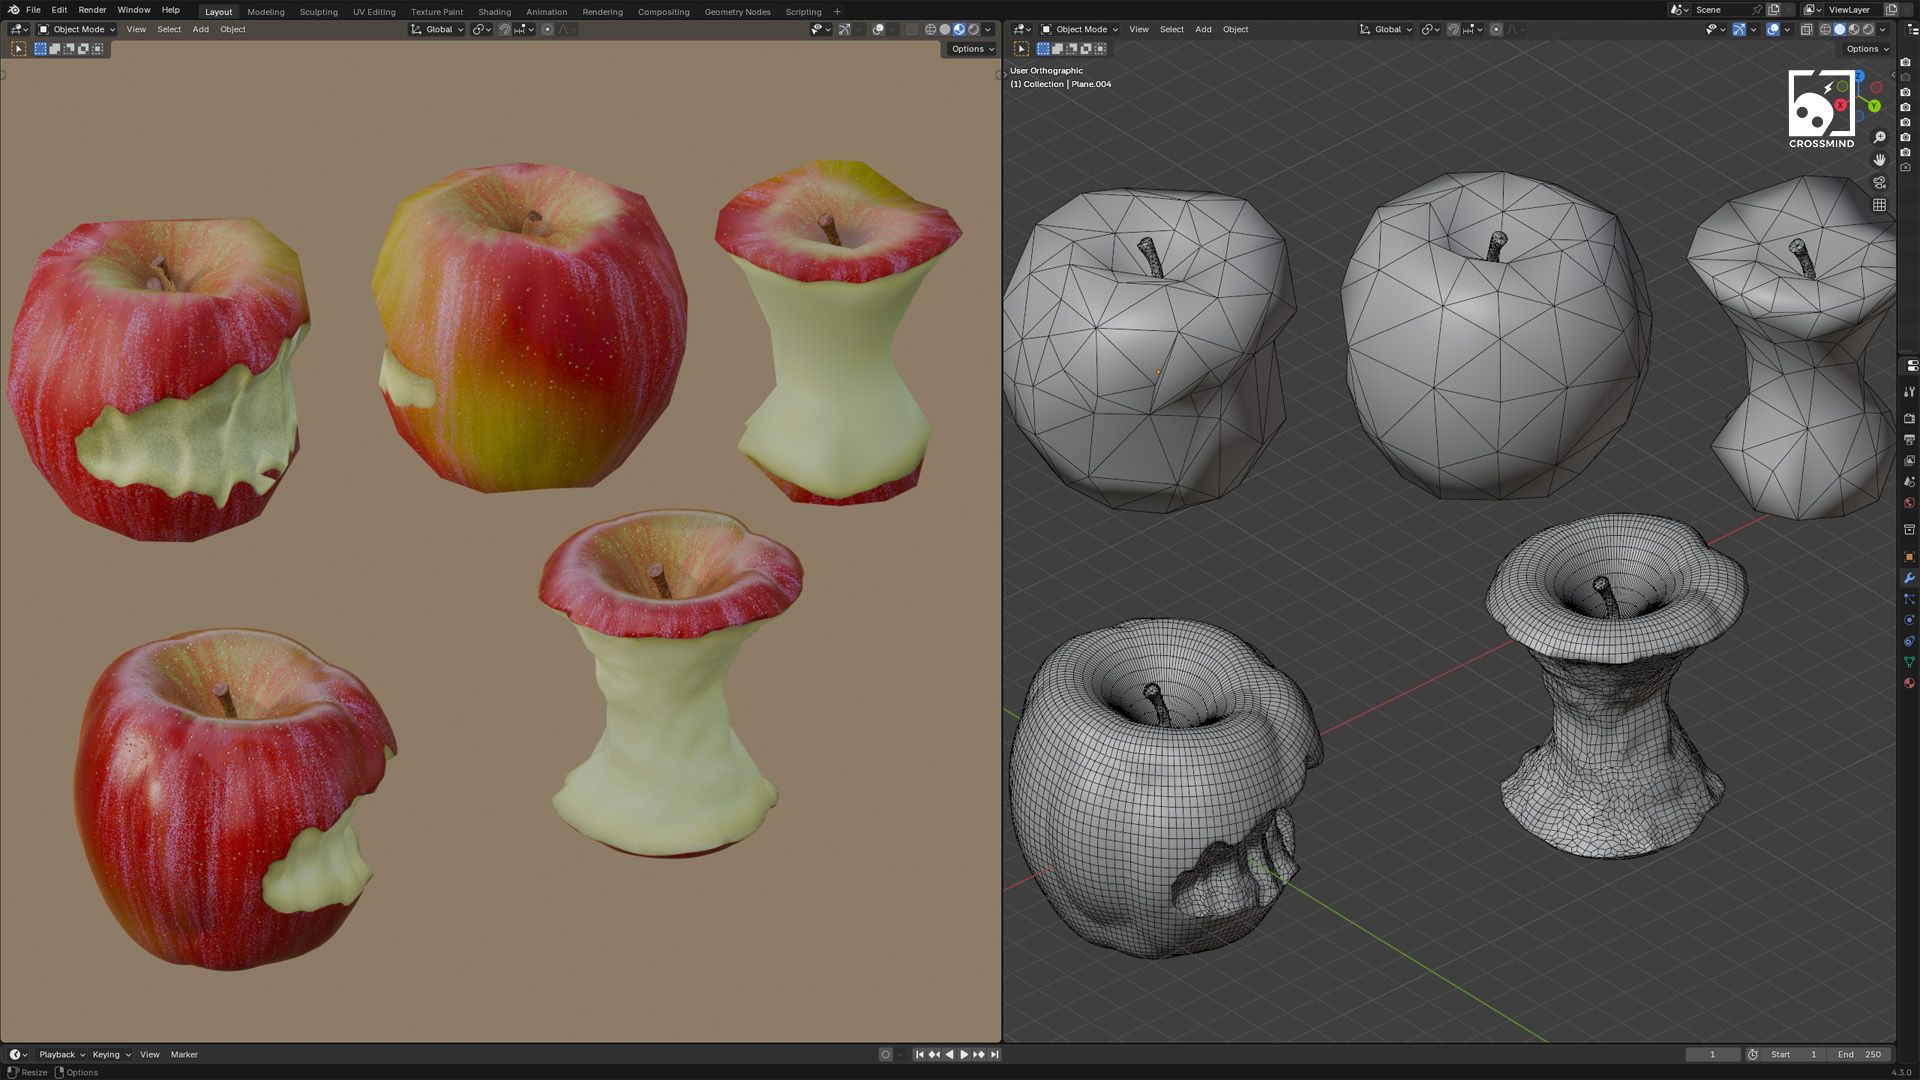This screenshot has height=1080, width=1920.
Task: Toggle overlays display in right viewport
Action: click(1773, 29)
